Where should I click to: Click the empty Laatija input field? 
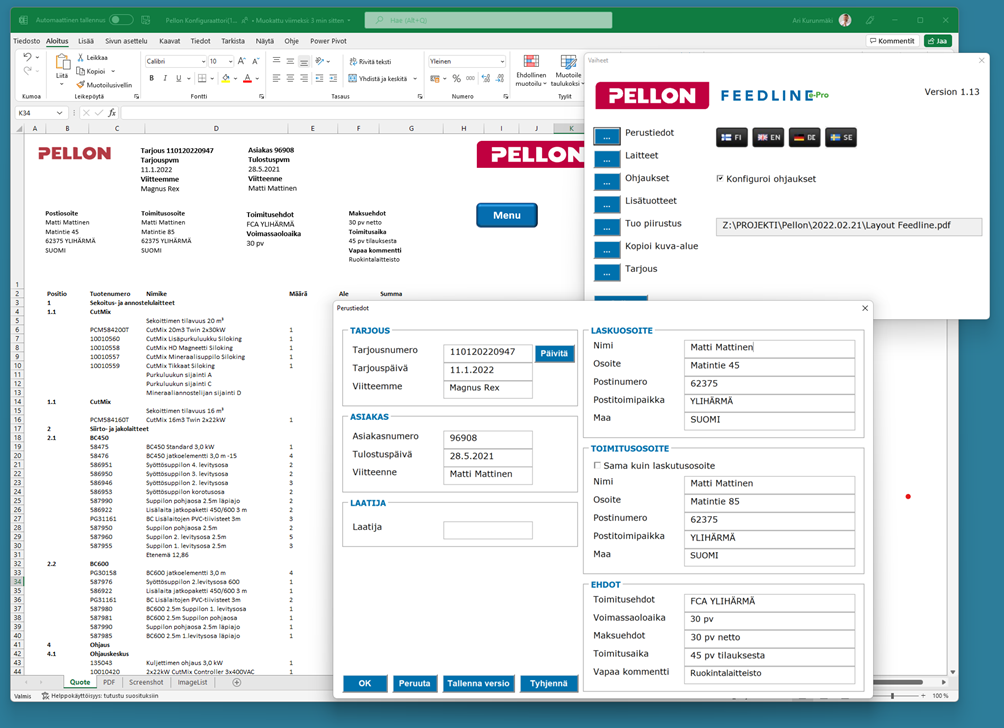pyautogui.click(x=487, y=528)
